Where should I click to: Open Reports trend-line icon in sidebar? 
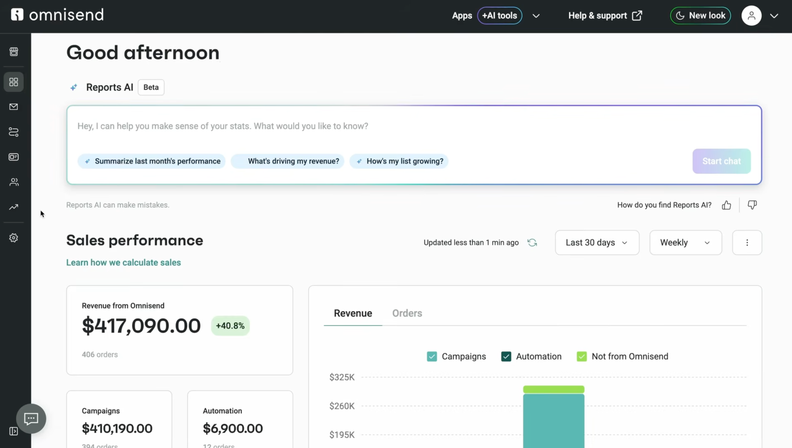point(14,207)
